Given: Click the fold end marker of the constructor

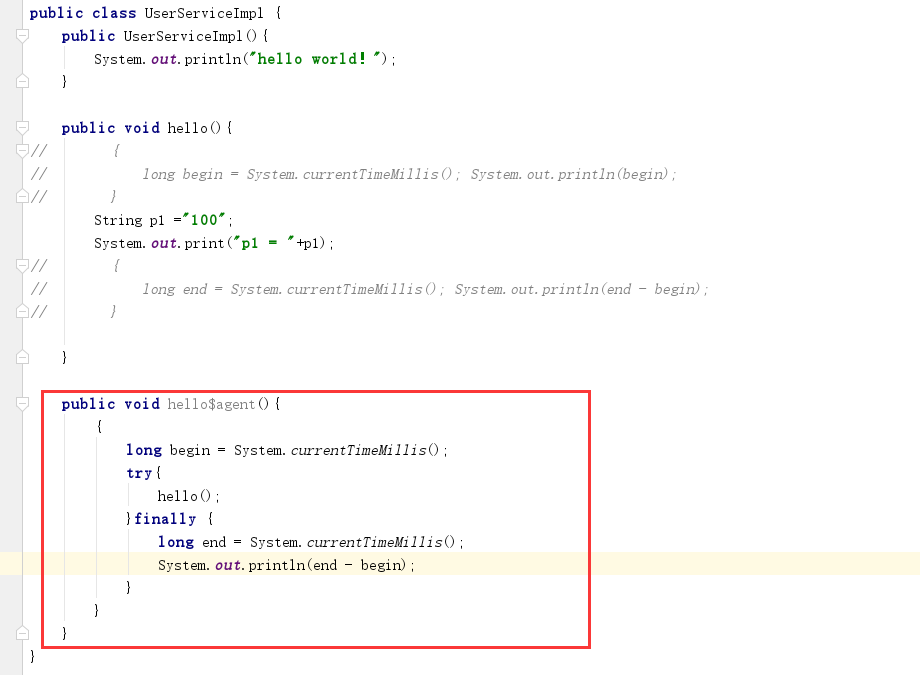Looking at the screenshot, I should tap(22, 82).
